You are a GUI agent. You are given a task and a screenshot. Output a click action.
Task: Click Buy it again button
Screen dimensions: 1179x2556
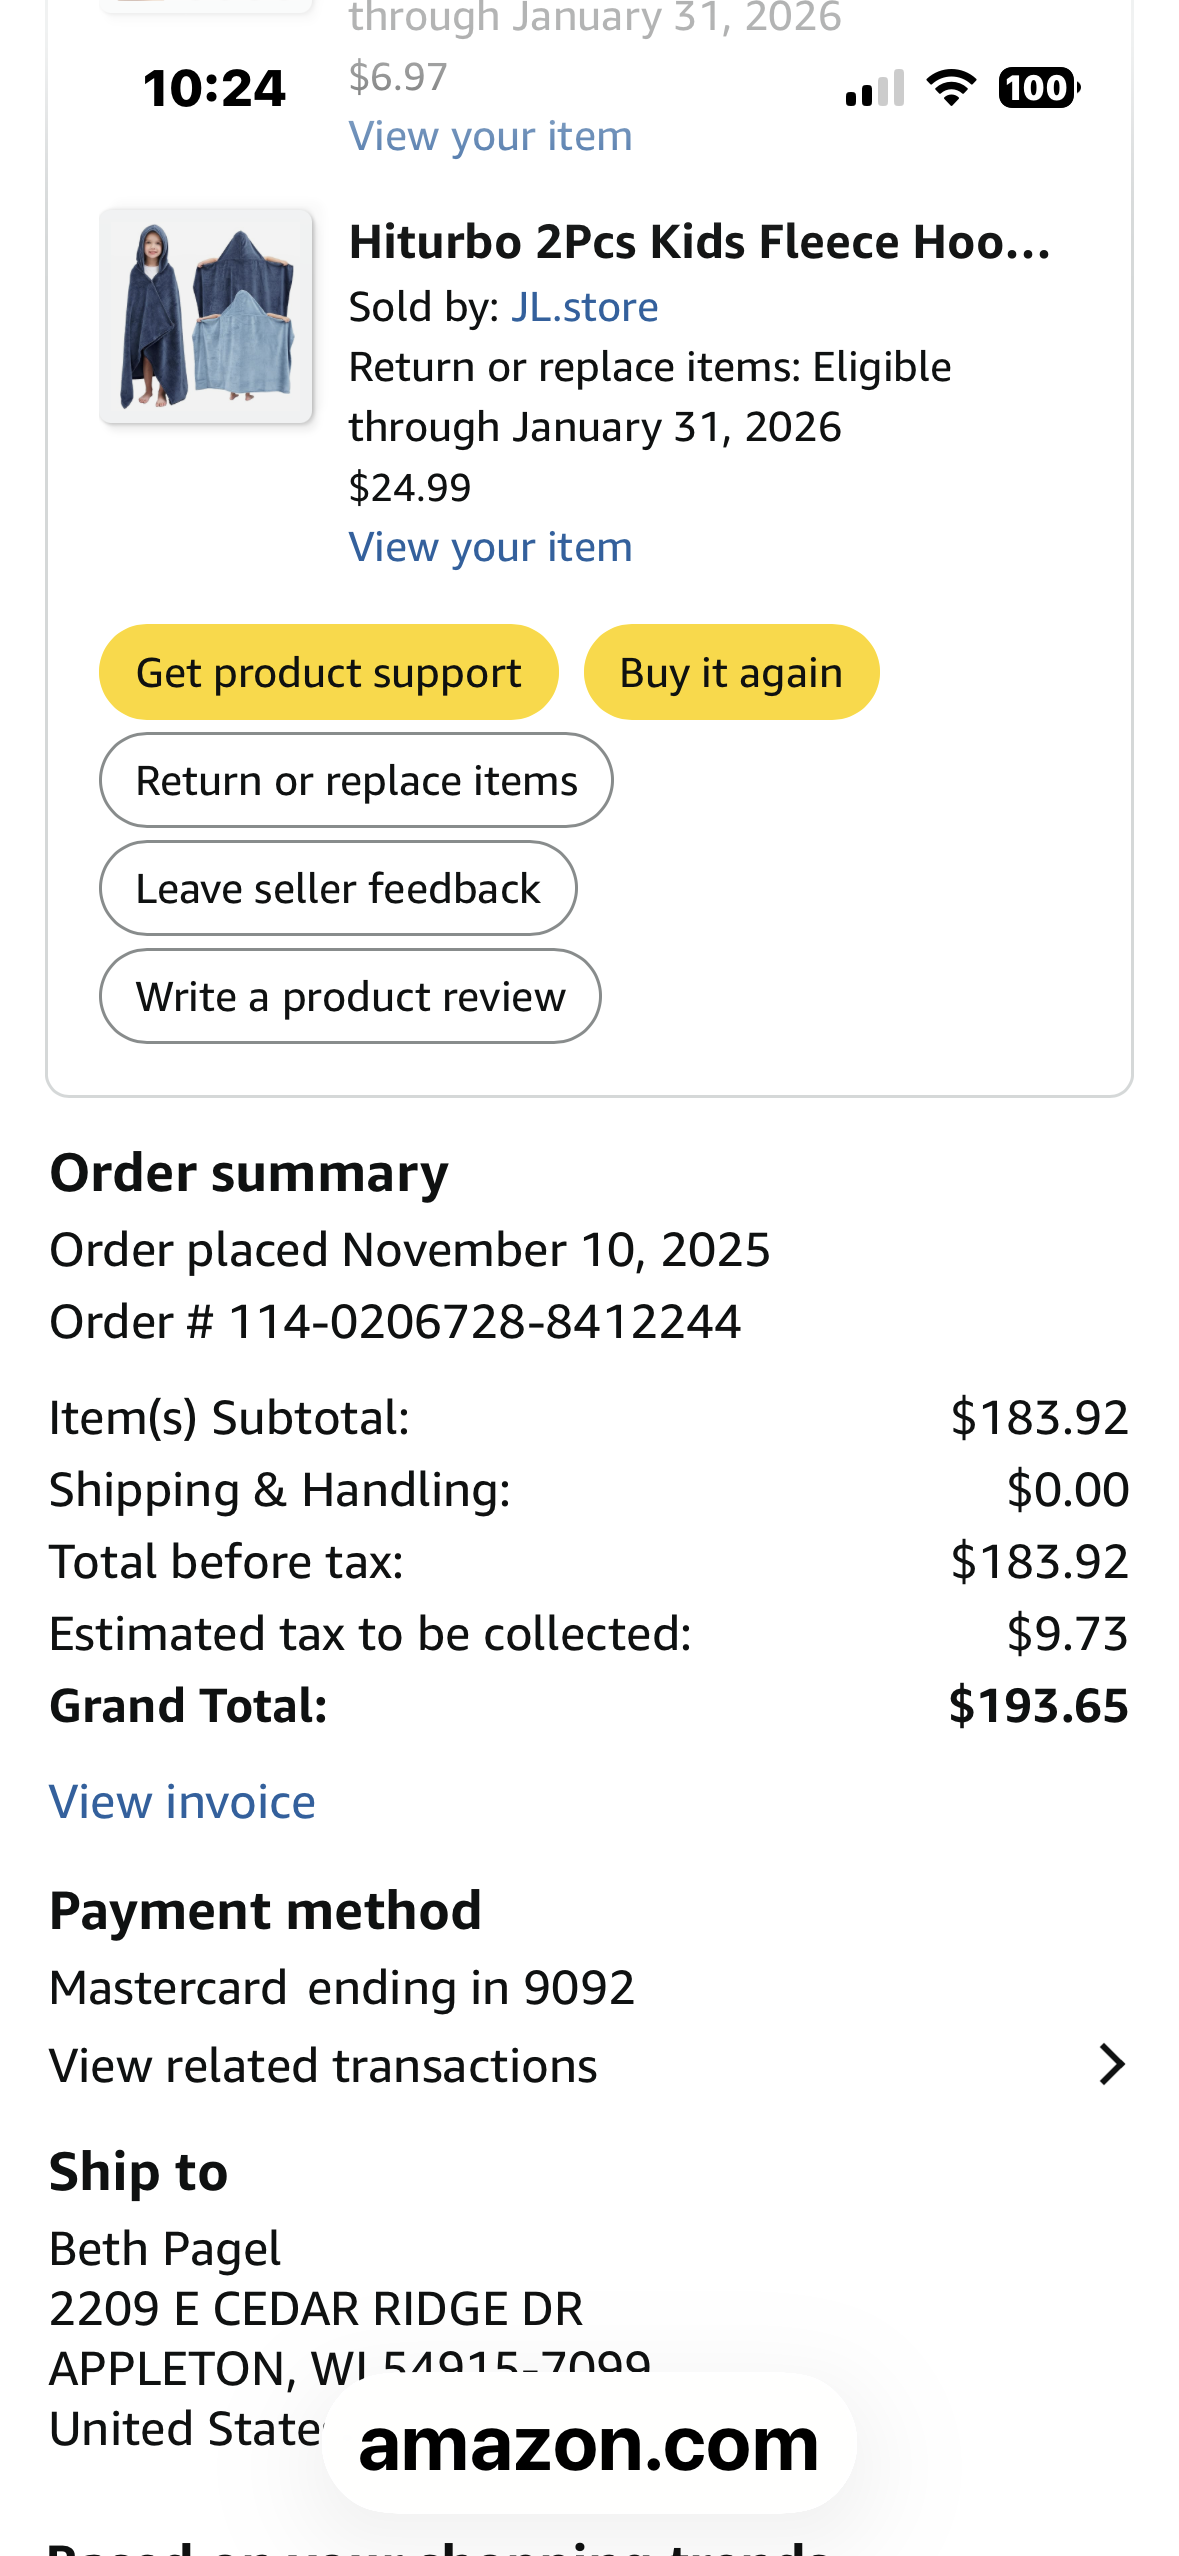(x=731, y=672)
